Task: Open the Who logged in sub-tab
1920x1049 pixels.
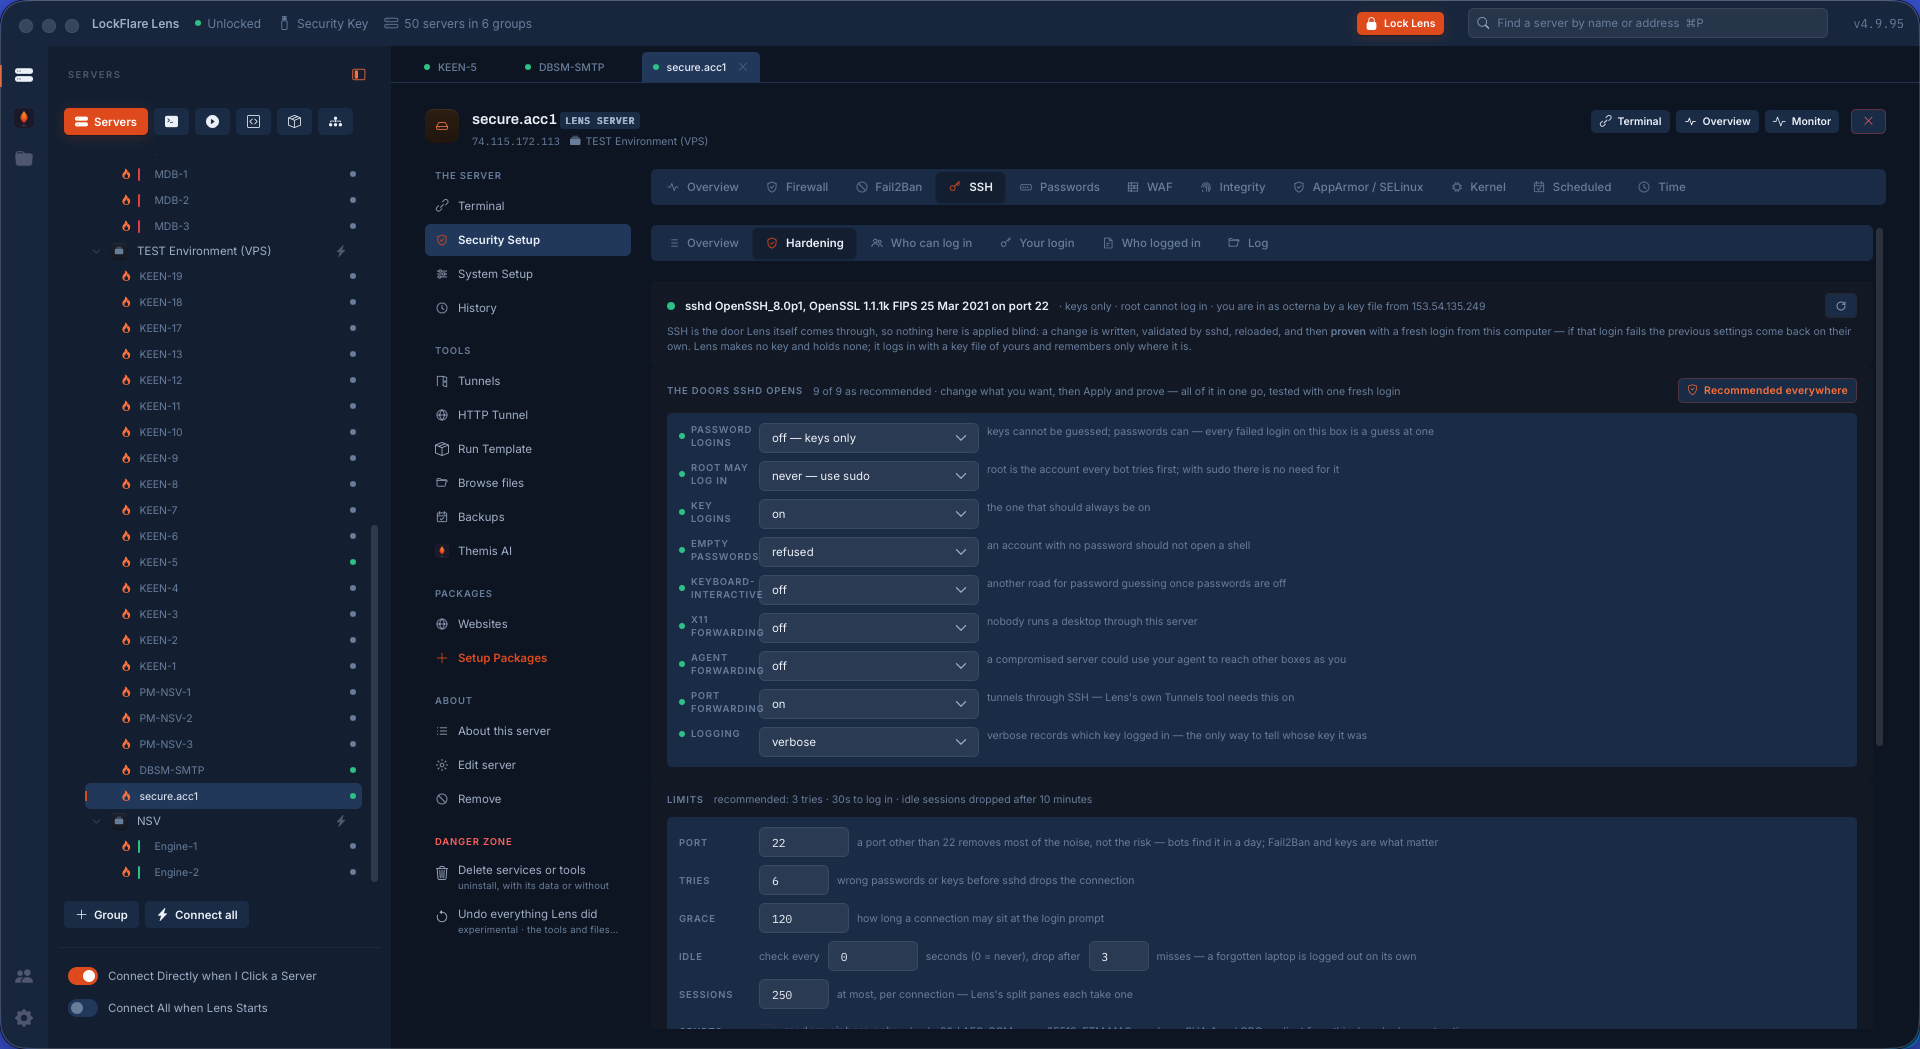Action: [1151, 243]
